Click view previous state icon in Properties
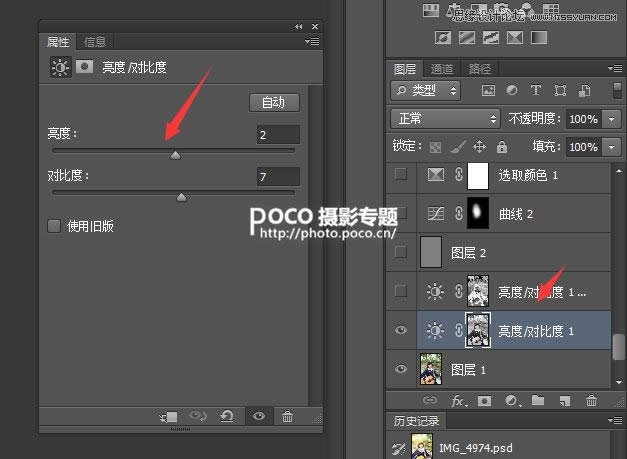The width and height of the screenshot is (627, 459). click(198, 417)
